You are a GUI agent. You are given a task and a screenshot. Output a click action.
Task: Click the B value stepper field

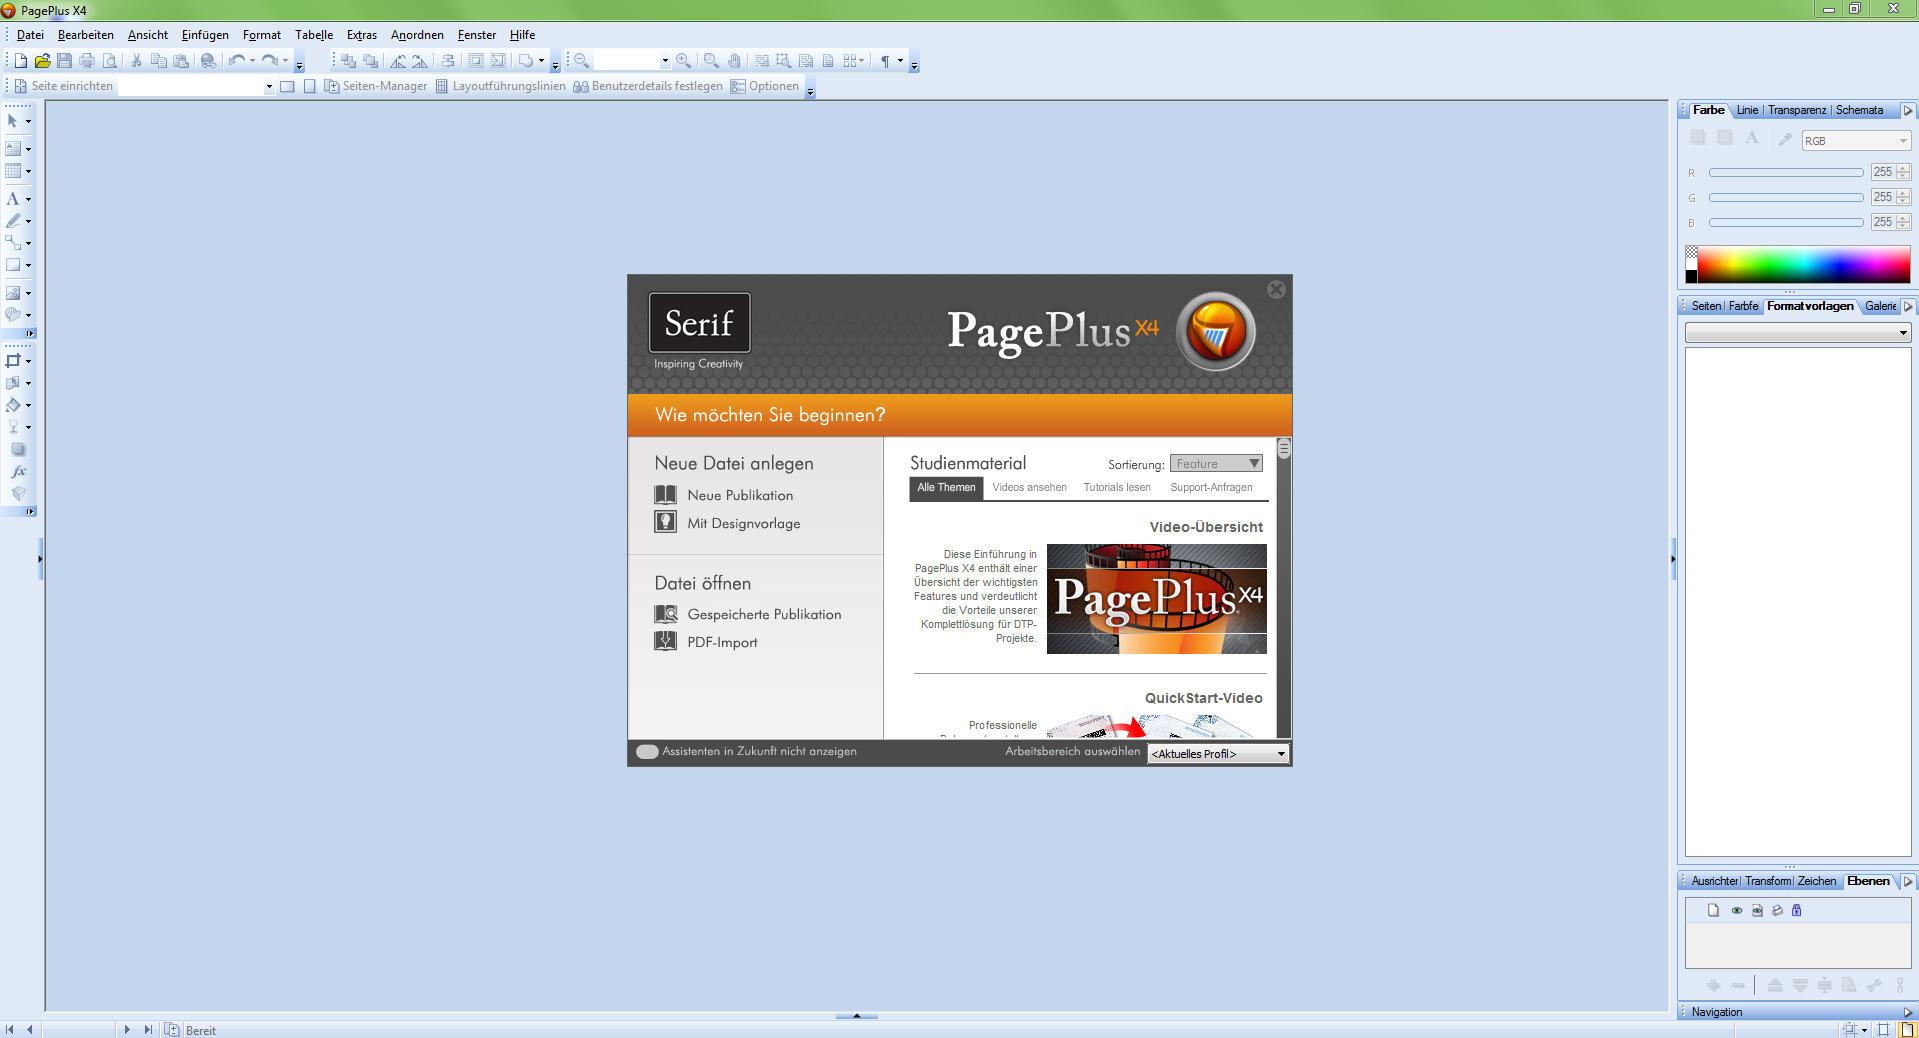[1890, 222]
